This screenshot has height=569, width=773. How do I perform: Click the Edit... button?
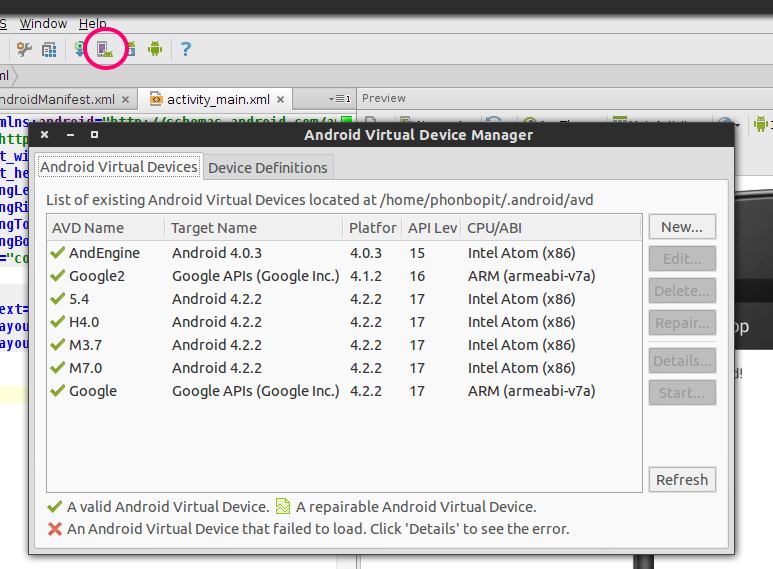coord(682,259)
